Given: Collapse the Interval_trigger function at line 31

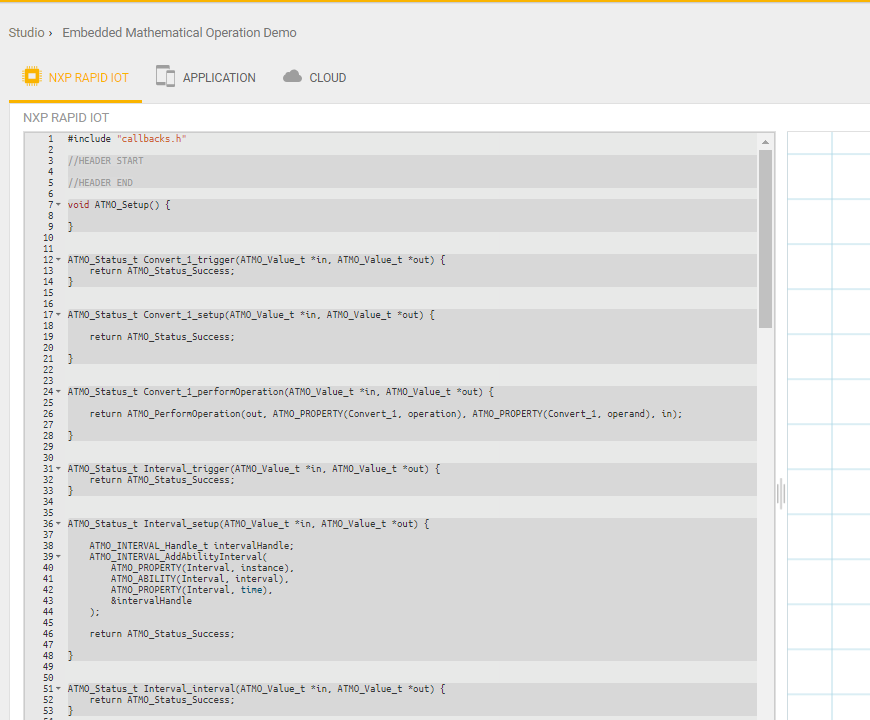Looking at the screenshot, I should pyautogui.click(x=59, y=469).
